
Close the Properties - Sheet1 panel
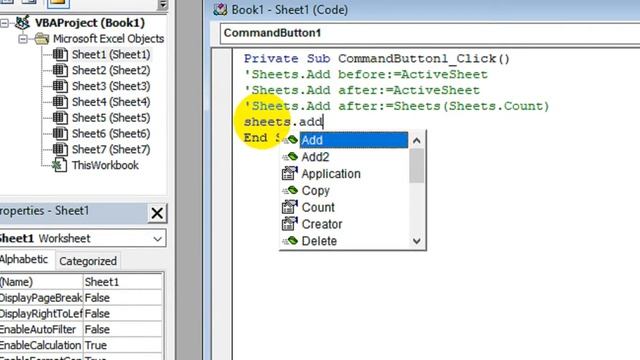[x=157, y=213]
